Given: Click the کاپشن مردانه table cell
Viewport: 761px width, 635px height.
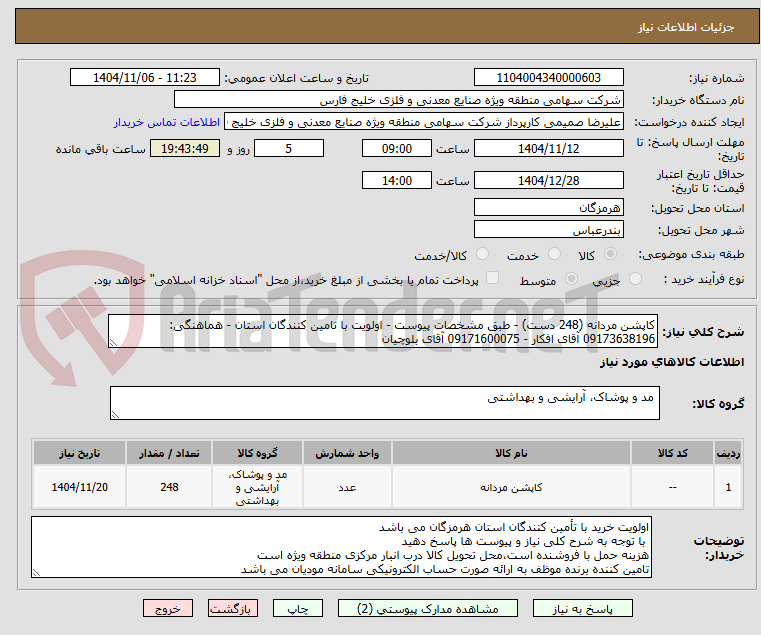Looking at the screenshot, I should tap(511, 487).
